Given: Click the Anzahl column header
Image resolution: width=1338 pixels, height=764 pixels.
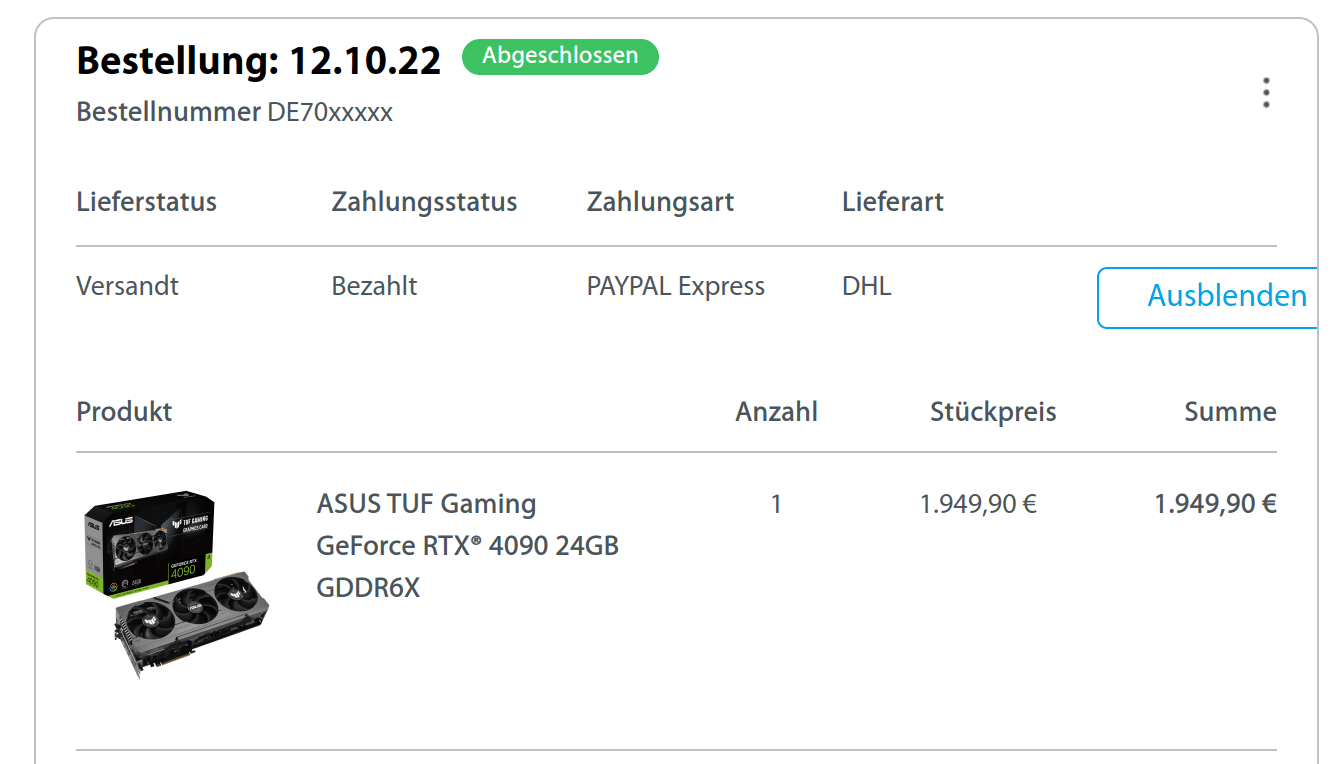Looking at the screenshot, I should pyautogui.click(x=776, y=412).
